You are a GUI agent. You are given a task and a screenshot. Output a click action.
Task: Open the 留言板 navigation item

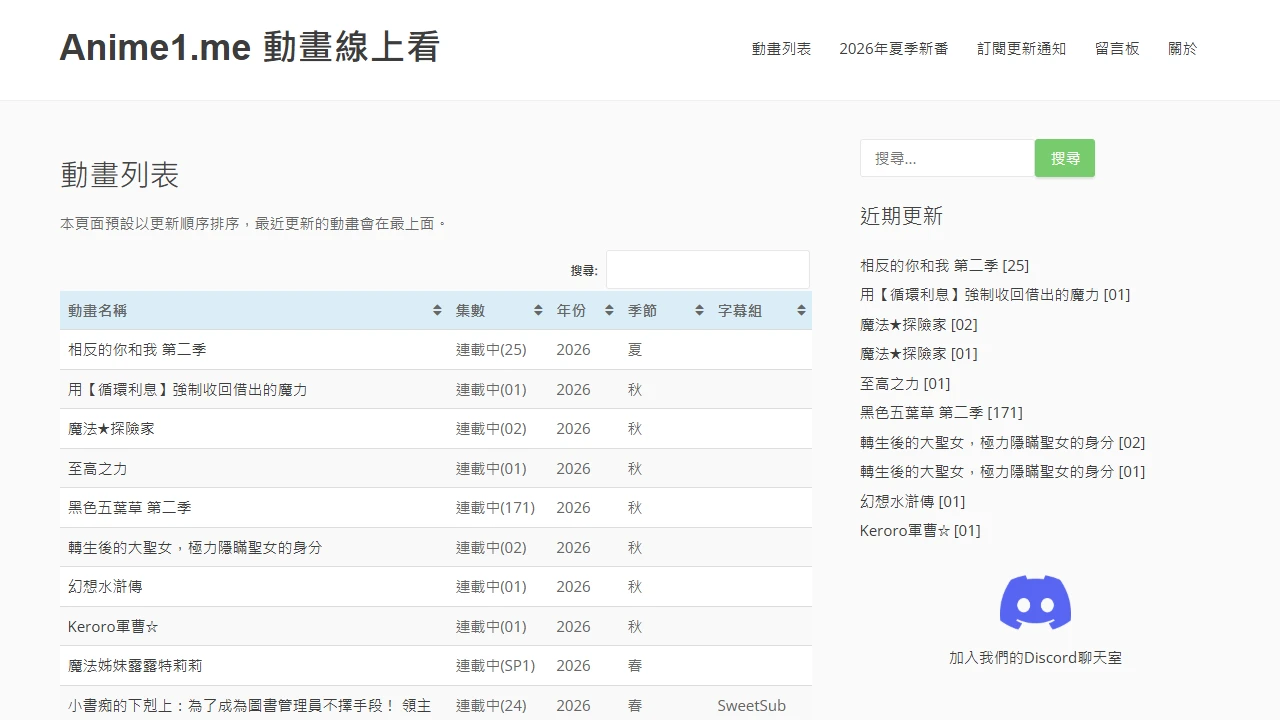tap(1117, 48)
